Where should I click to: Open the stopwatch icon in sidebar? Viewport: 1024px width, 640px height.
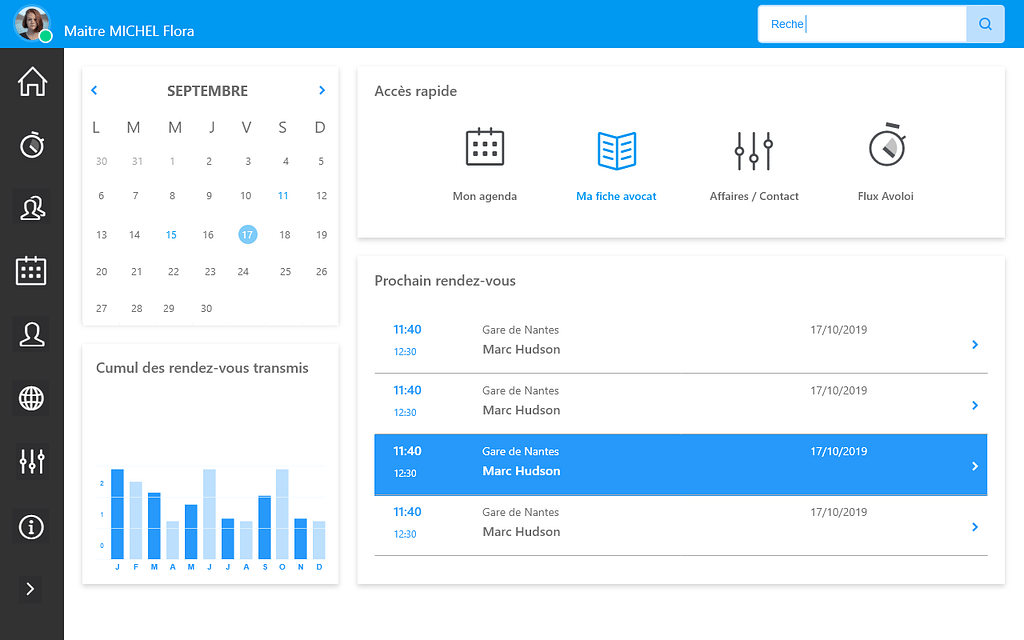[x=32, y=145]
